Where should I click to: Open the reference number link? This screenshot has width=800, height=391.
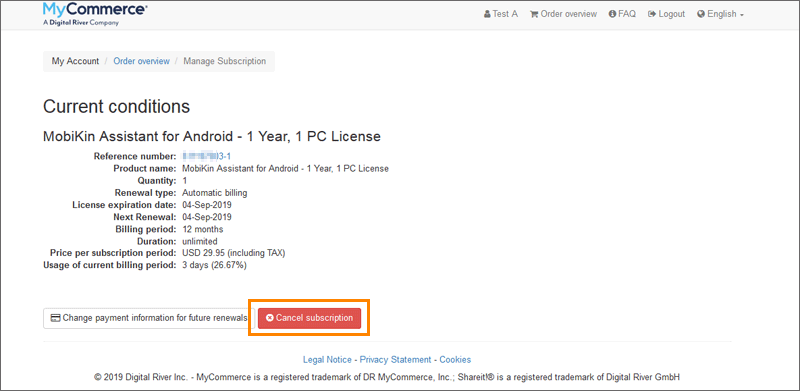(207, 156)
